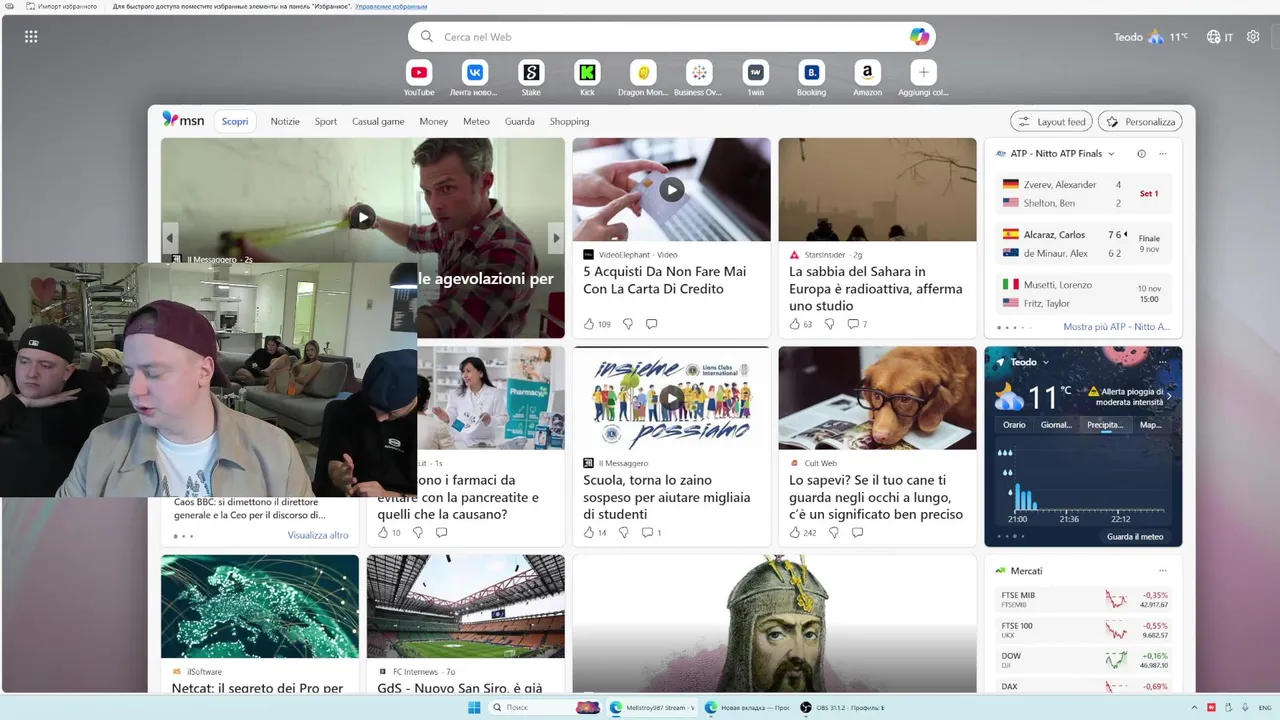Screen dimensions: 1280x720
Task: Click the Windows Start button
Action: pyautogui.click(x=474, y=708)
